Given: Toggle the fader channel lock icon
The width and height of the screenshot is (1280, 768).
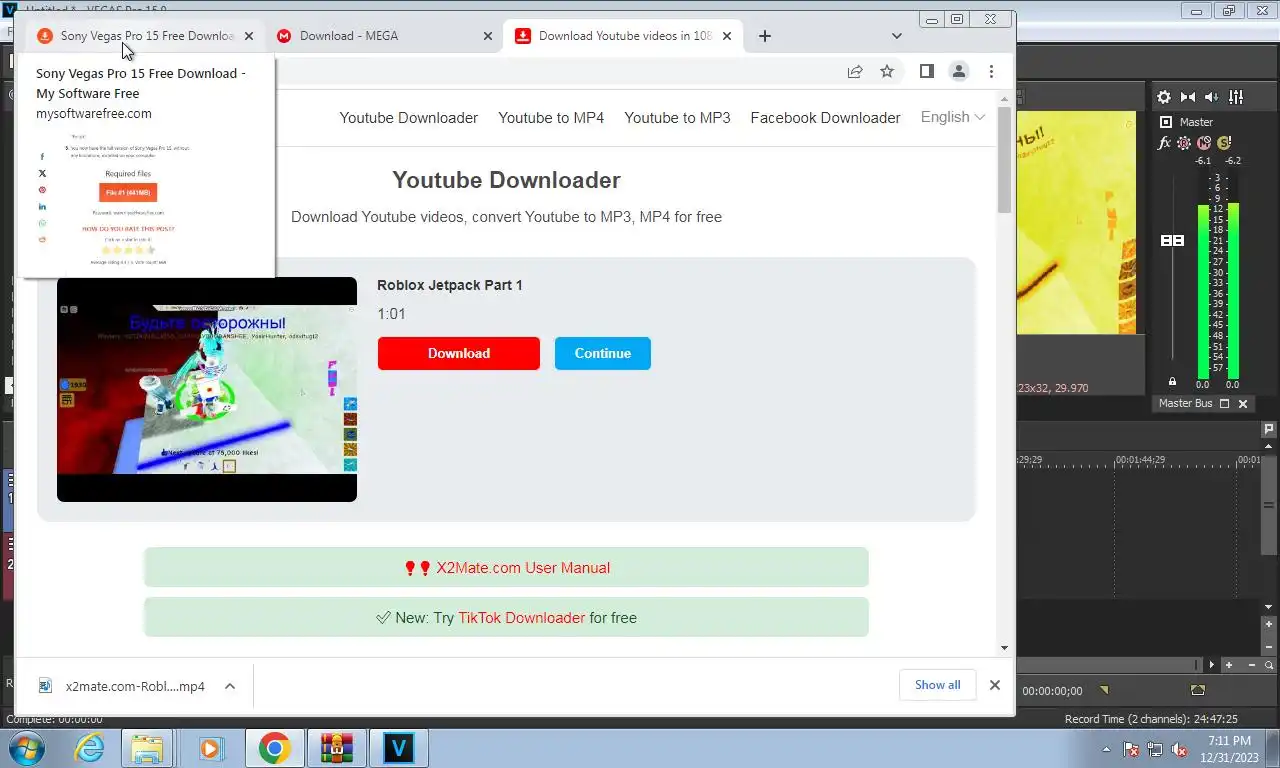Looking at the screenshot, I should click(x=1172, y=382).
